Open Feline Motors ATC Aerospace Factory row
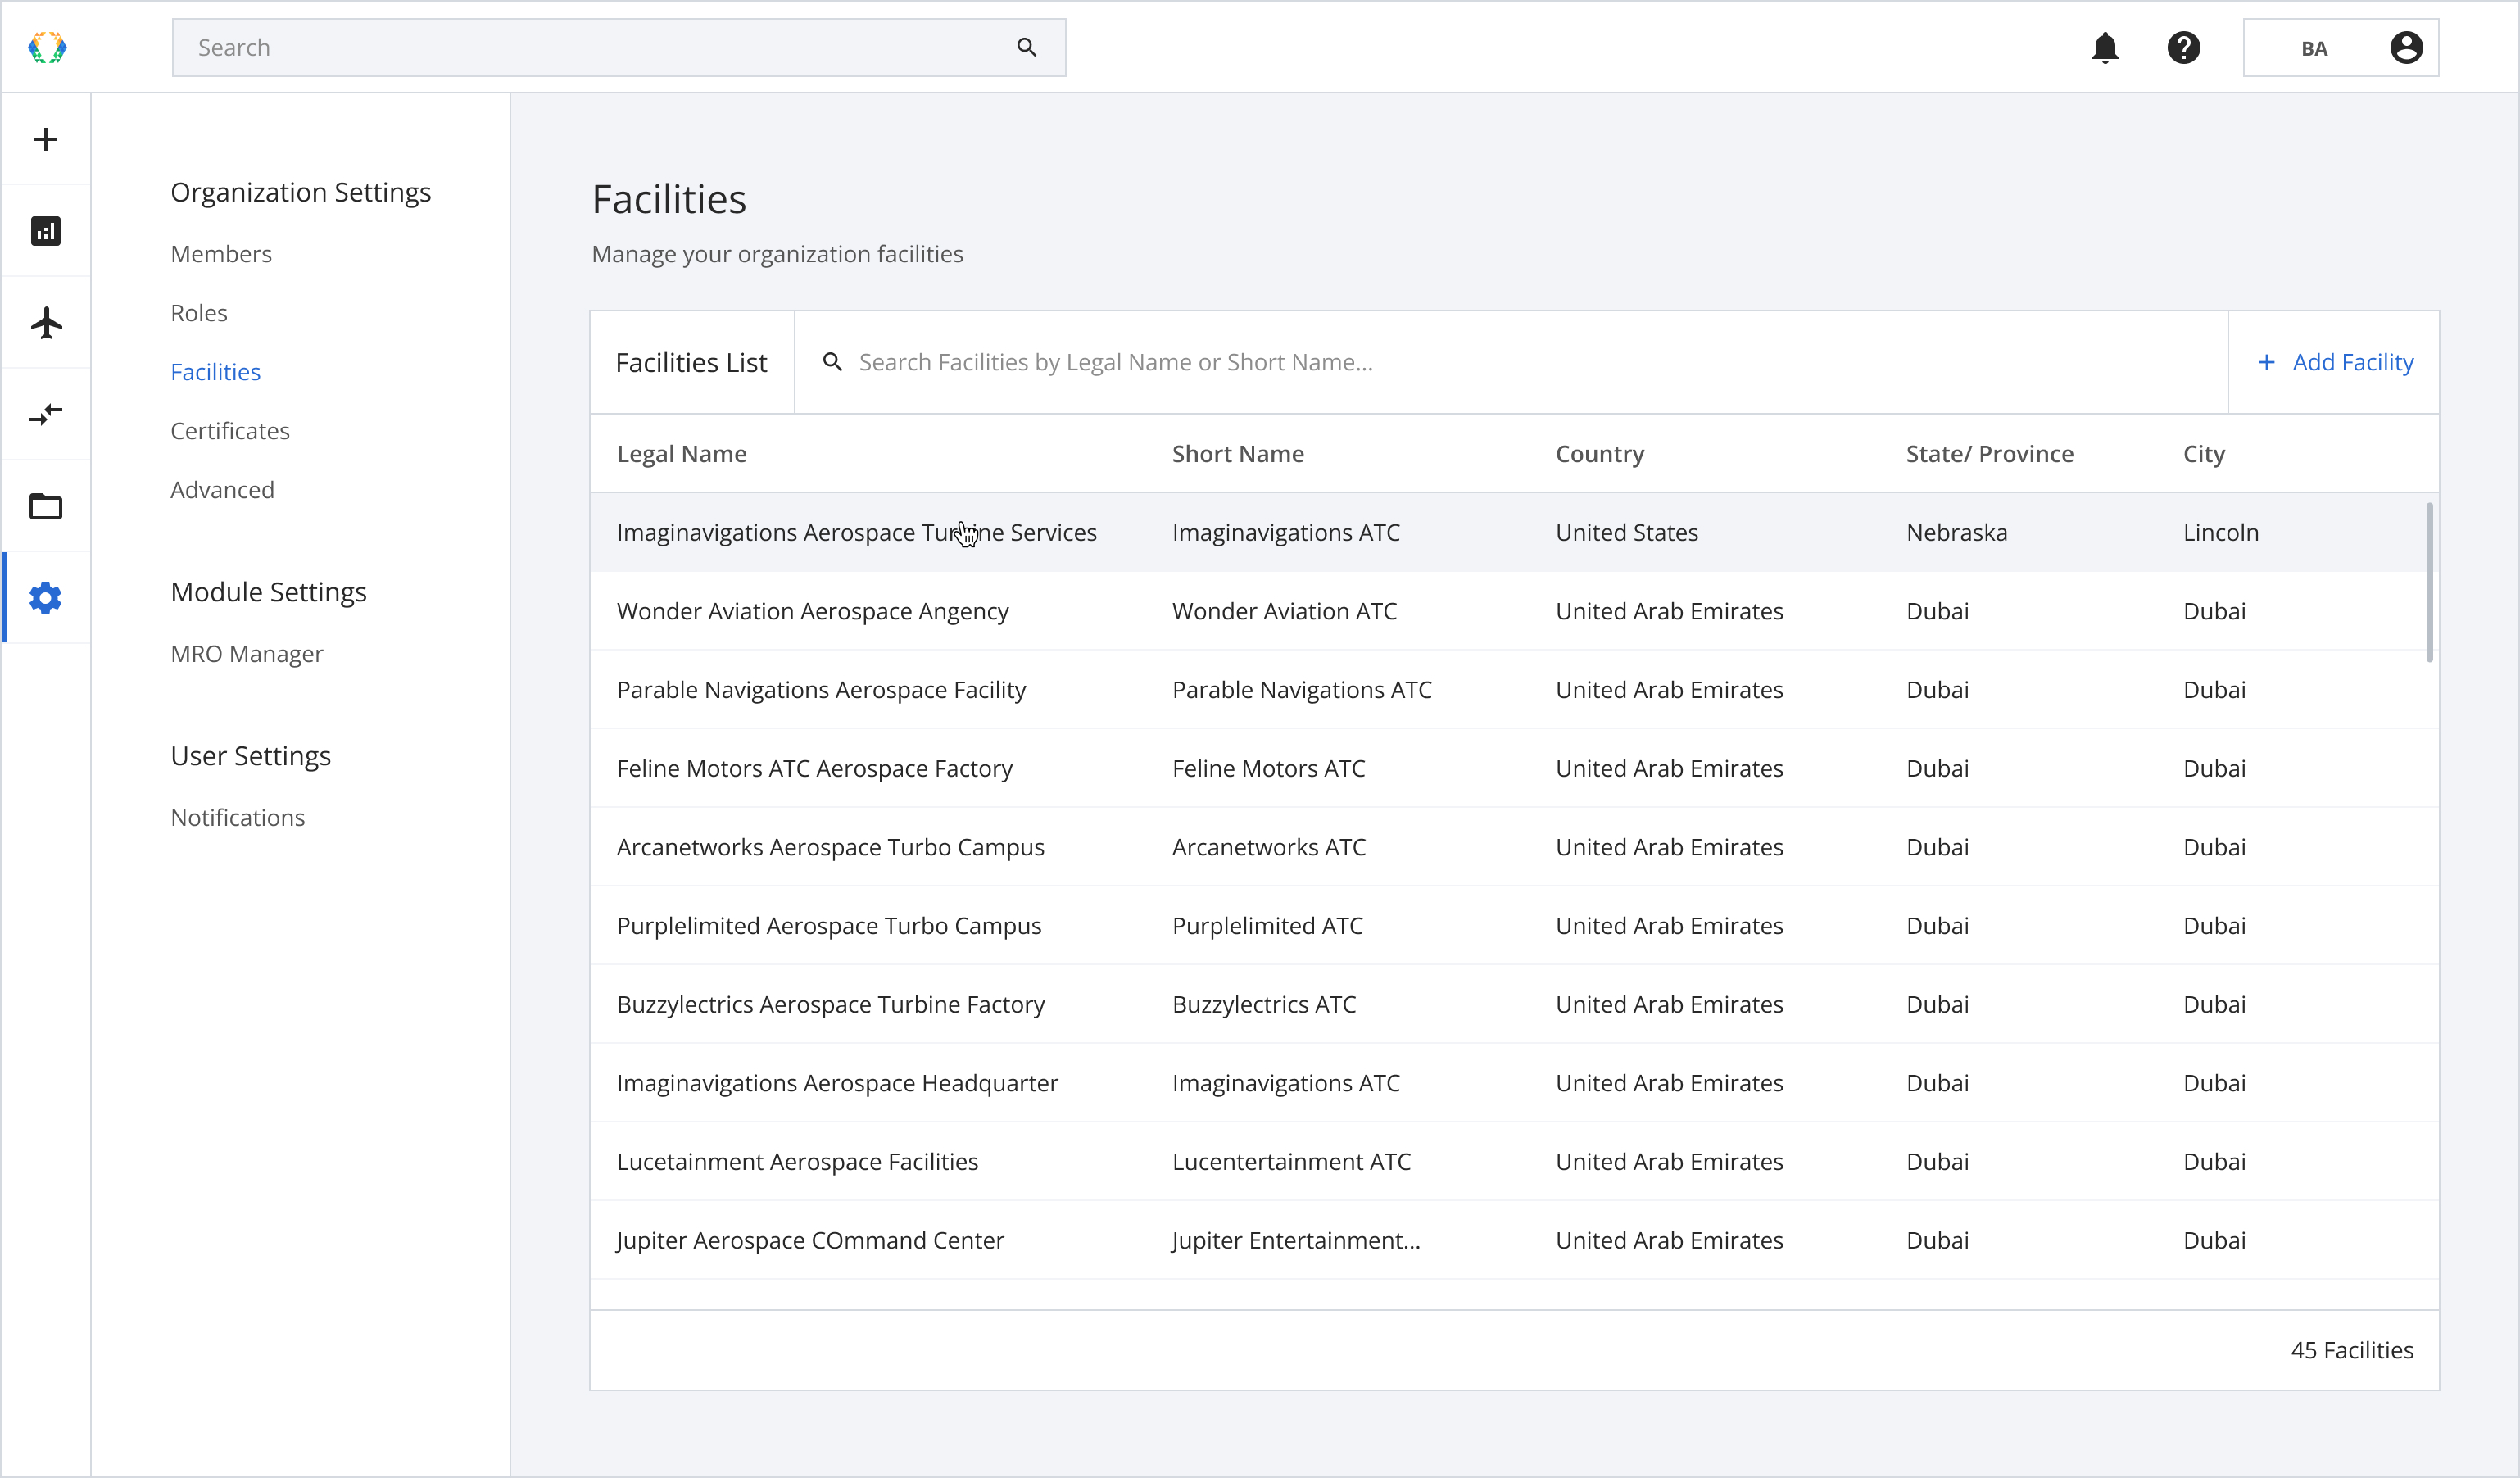The image size is (2520, 1478). click(x=1514, y=769)
